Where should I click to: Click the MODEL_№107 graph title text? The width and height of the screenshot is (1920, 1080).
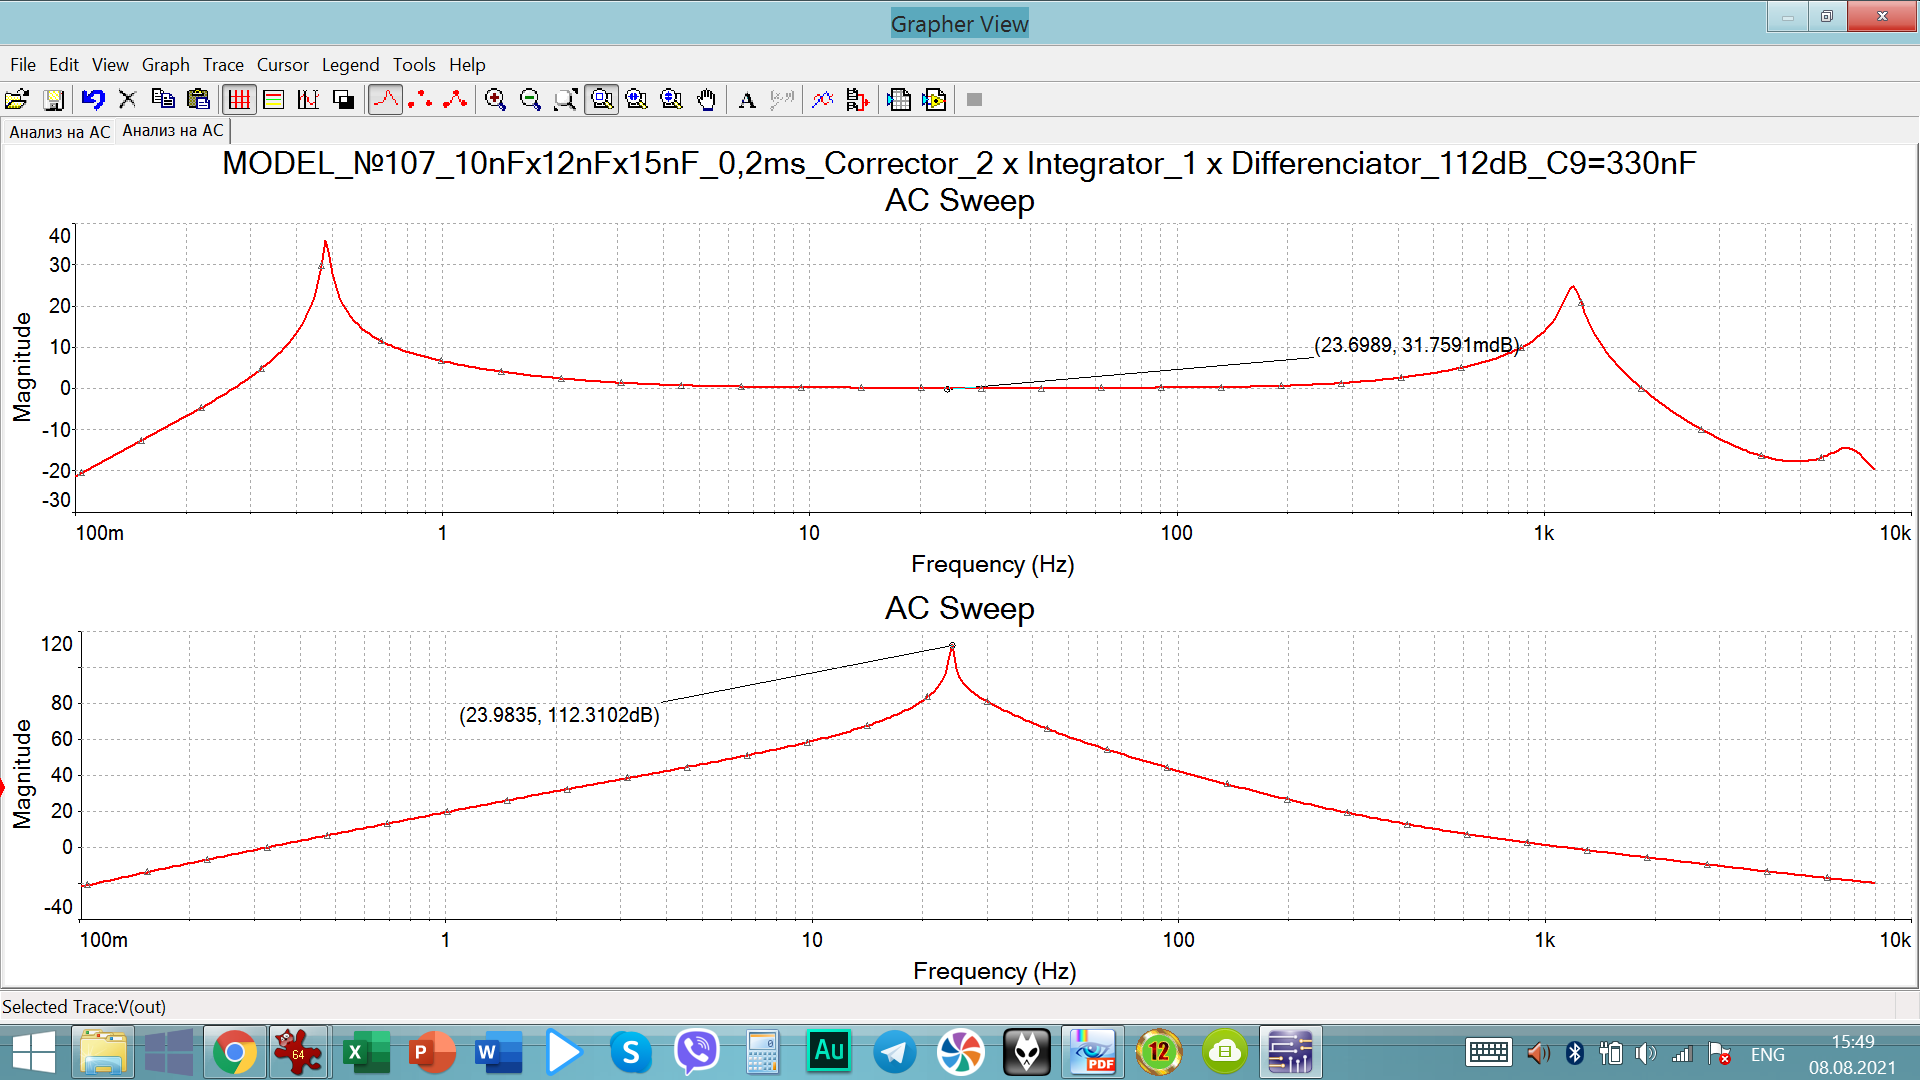[959, 163]
